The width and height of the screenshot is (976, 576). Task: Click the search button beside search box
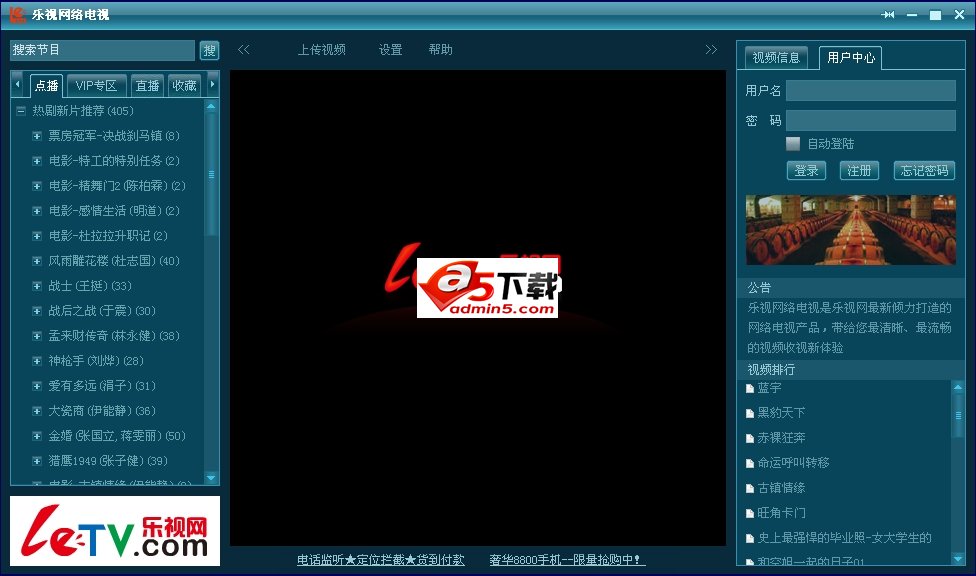(209, 50)
